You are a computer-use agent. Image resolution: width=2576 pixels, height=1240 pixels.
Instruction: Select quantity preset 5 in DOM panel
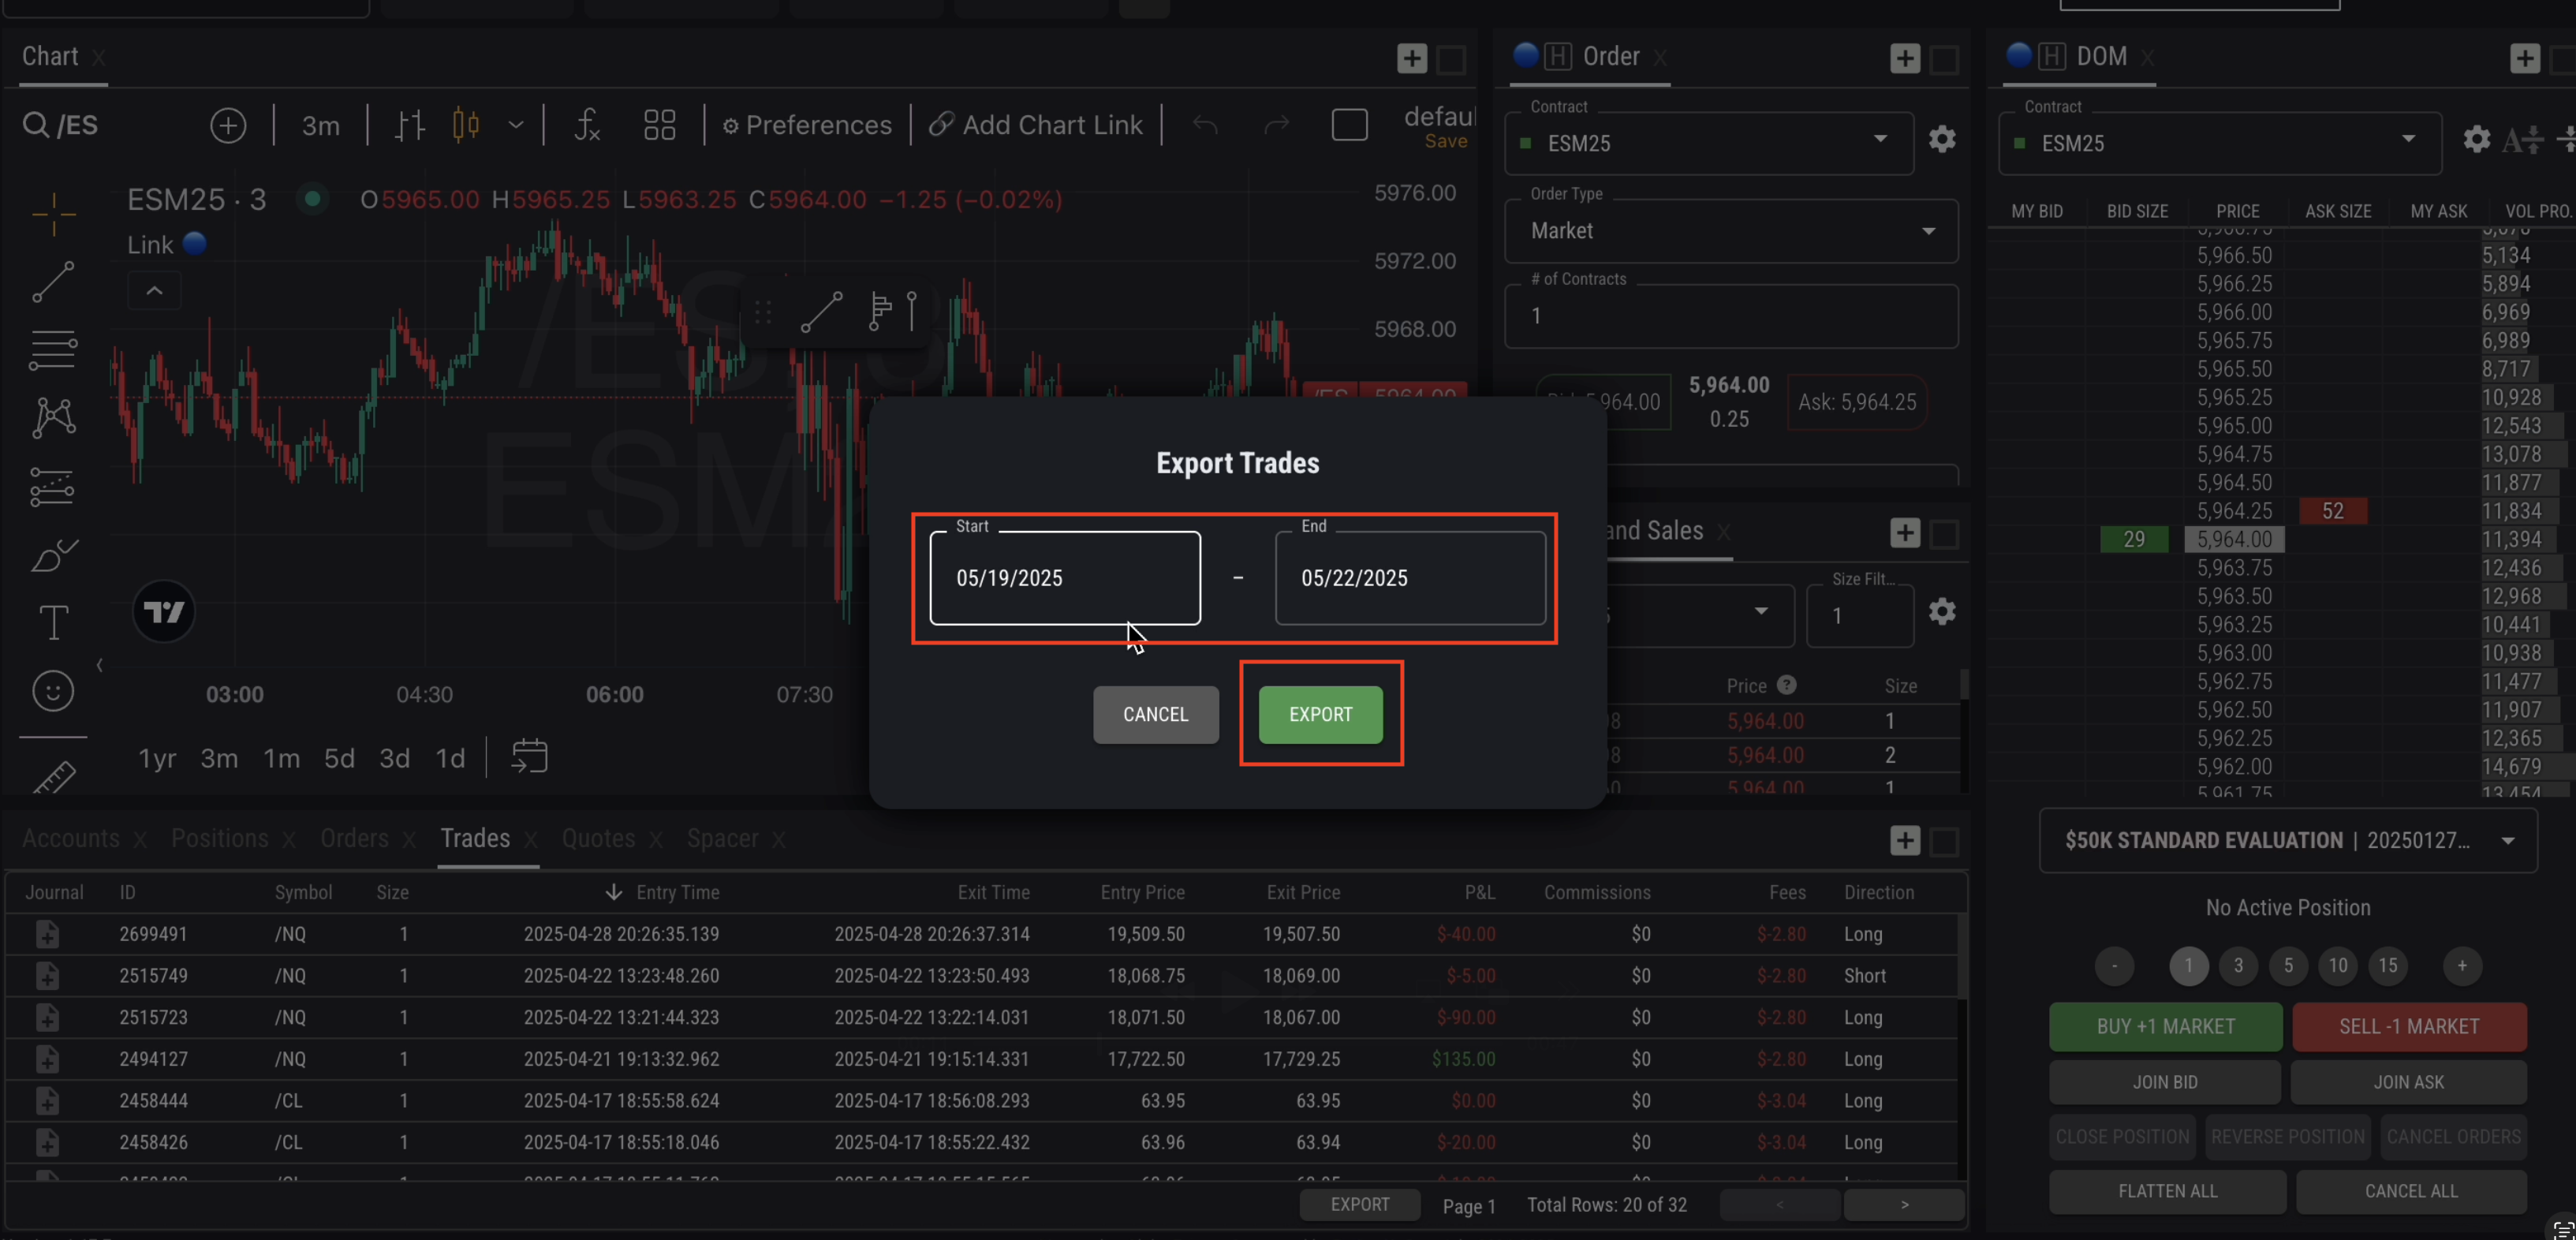[x=2288, y=966]
